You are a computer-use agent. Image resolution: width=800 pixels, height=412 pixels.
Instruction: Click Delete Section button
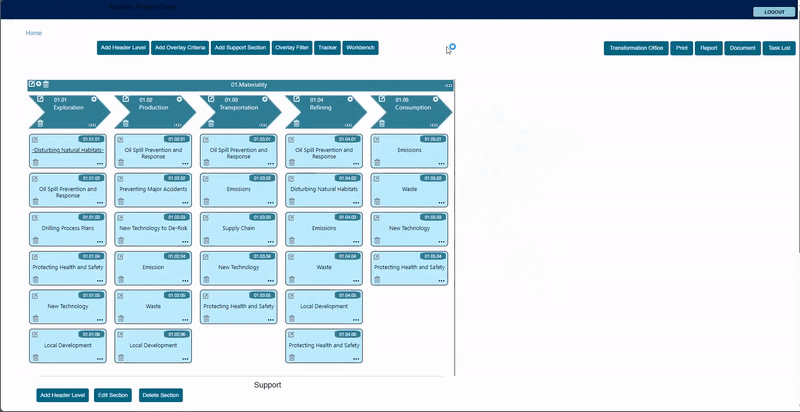[x=161, y=395]
